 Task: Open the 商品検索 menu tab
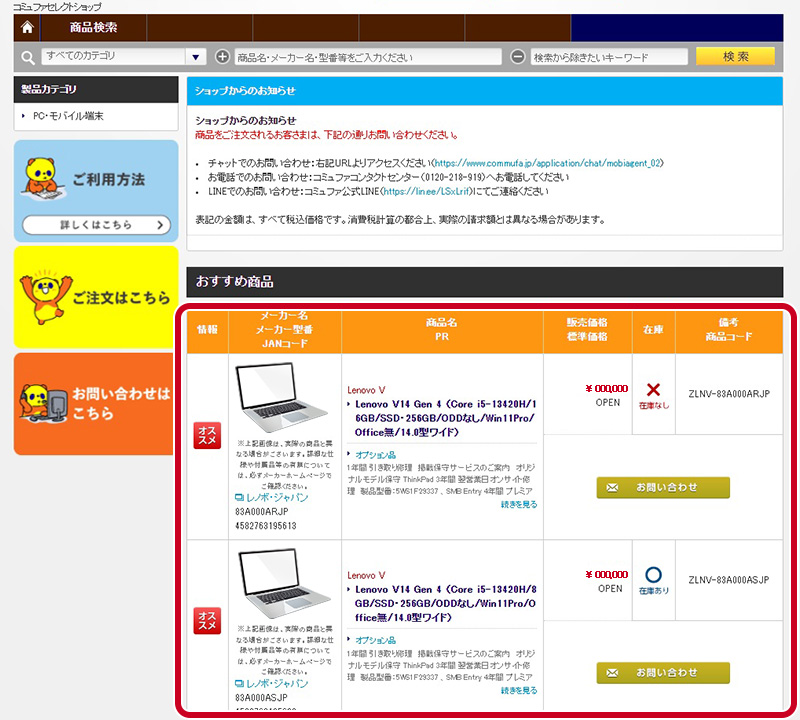coord(94,28)
